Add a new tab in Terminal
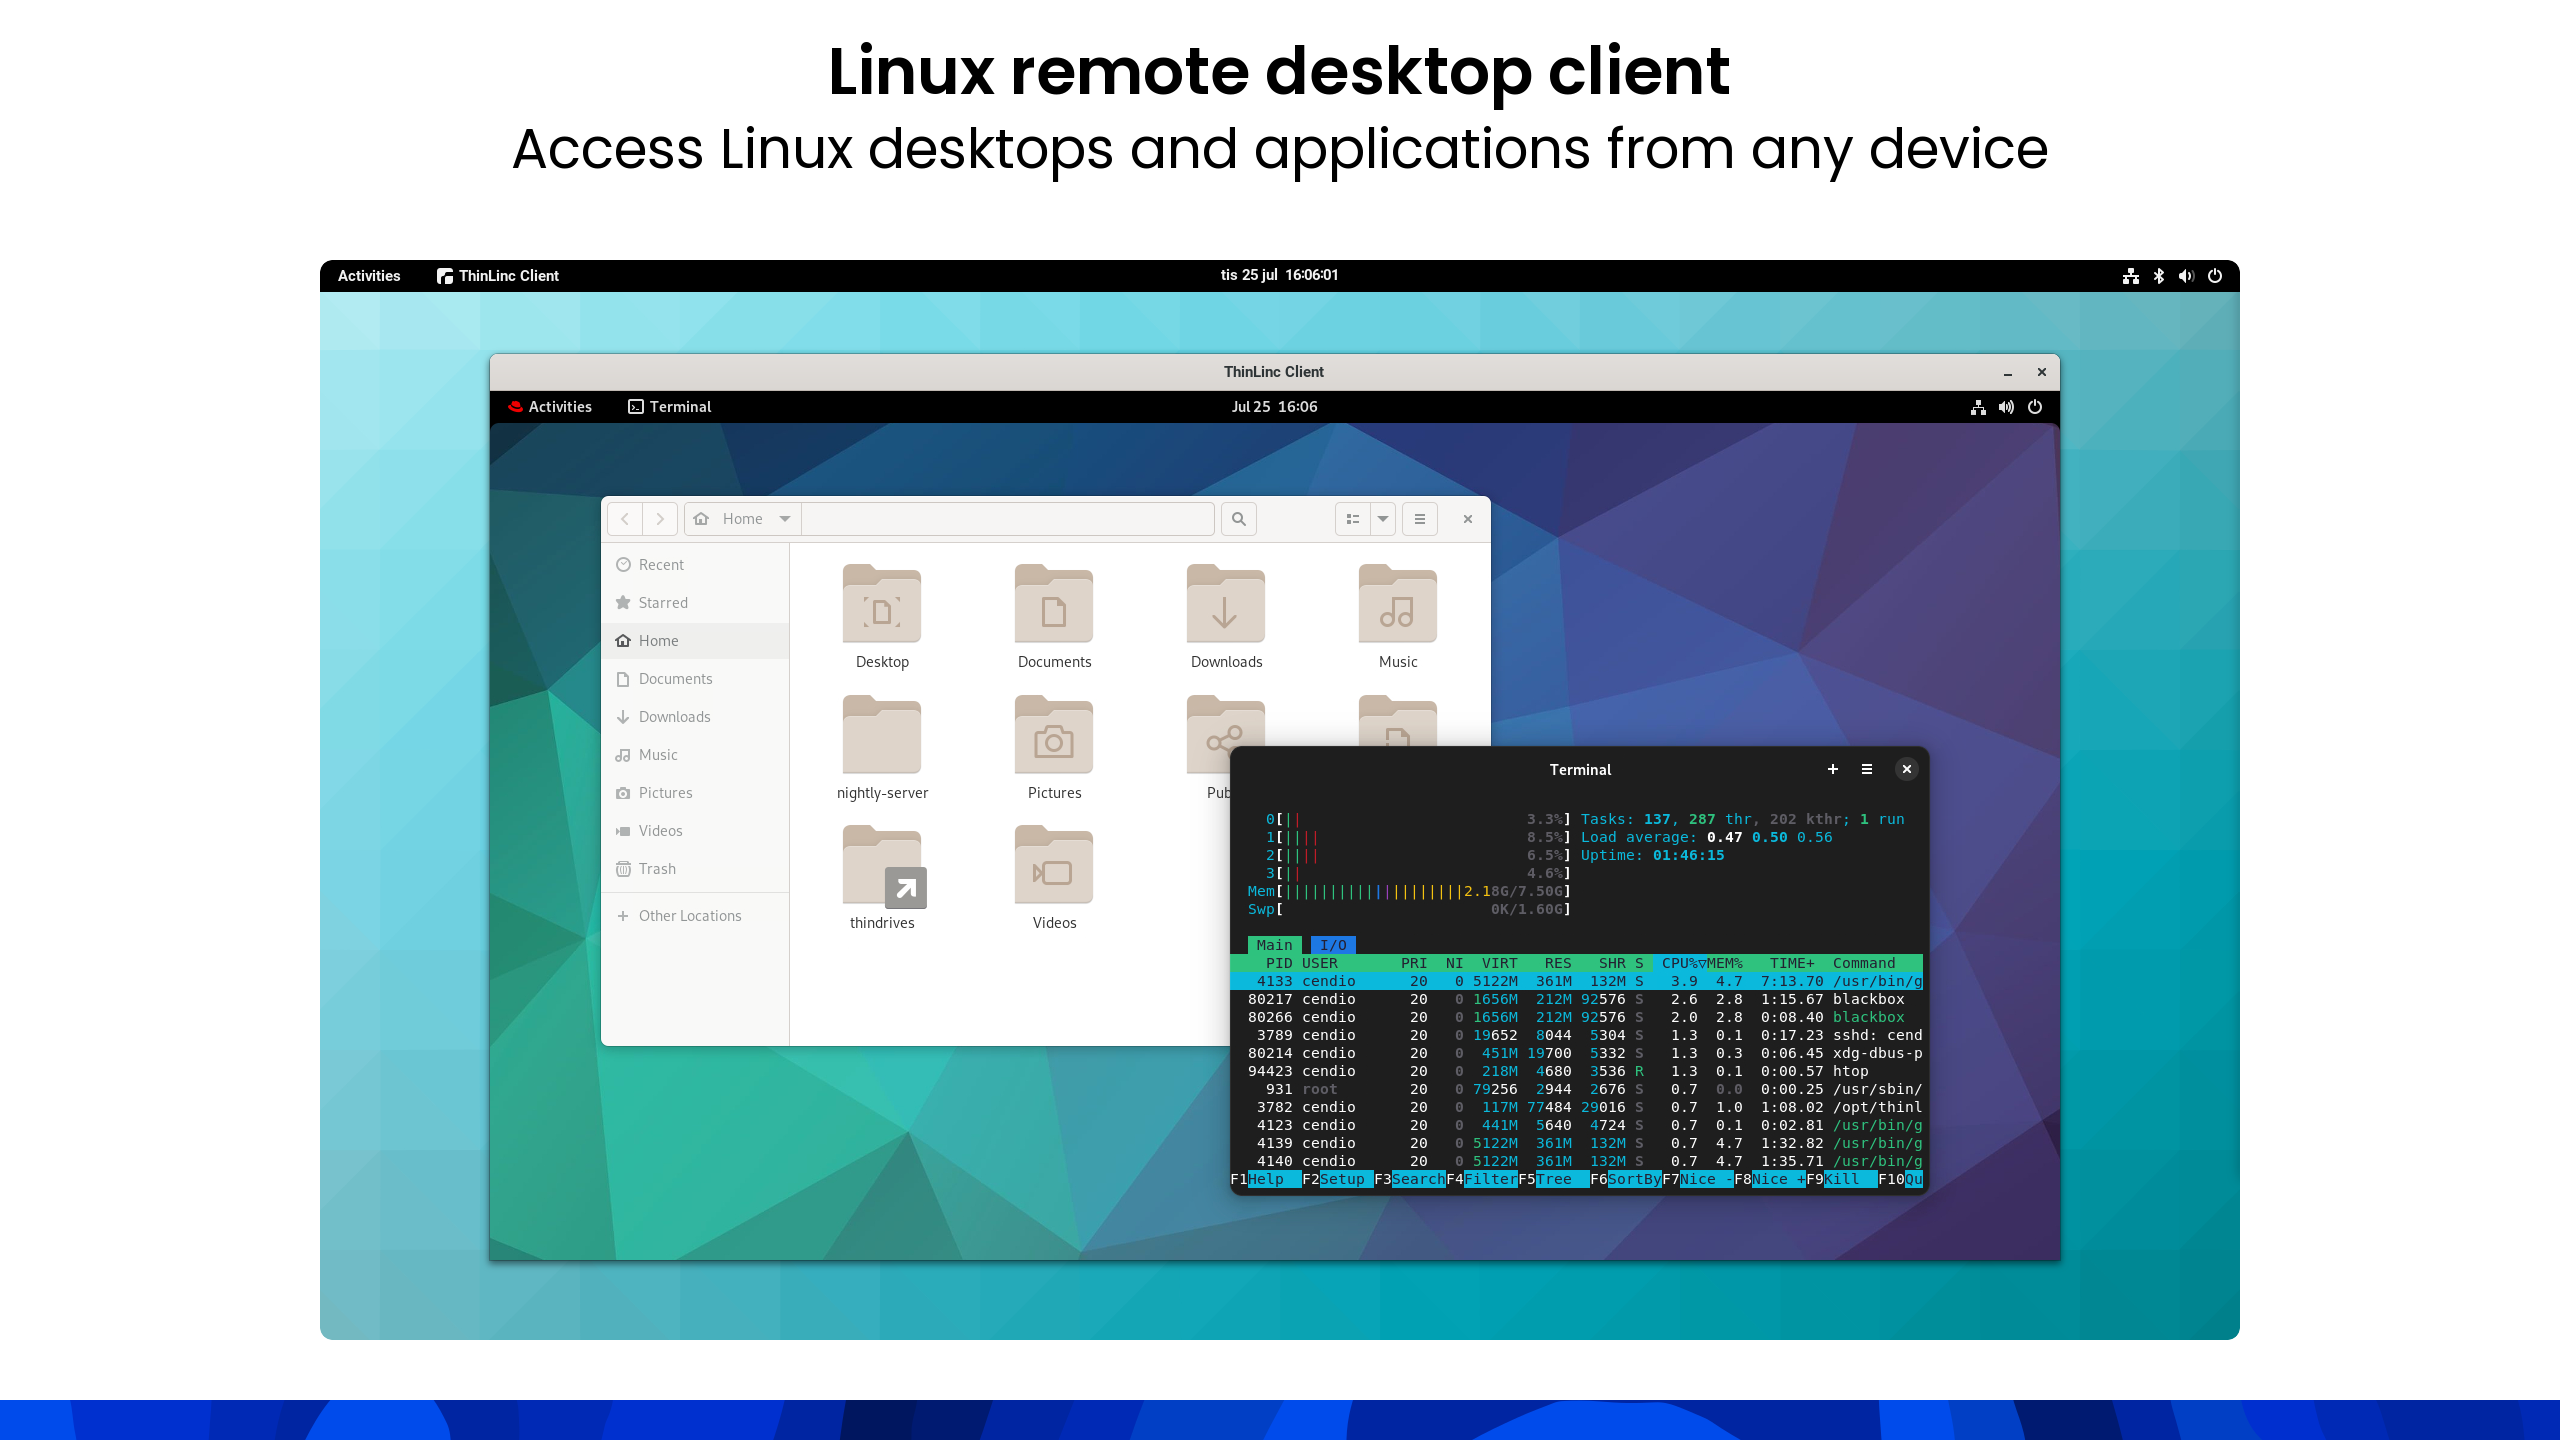The height and width of the screenshot is (1440, 2560). pyautogui.click(x=1832, y=769)
